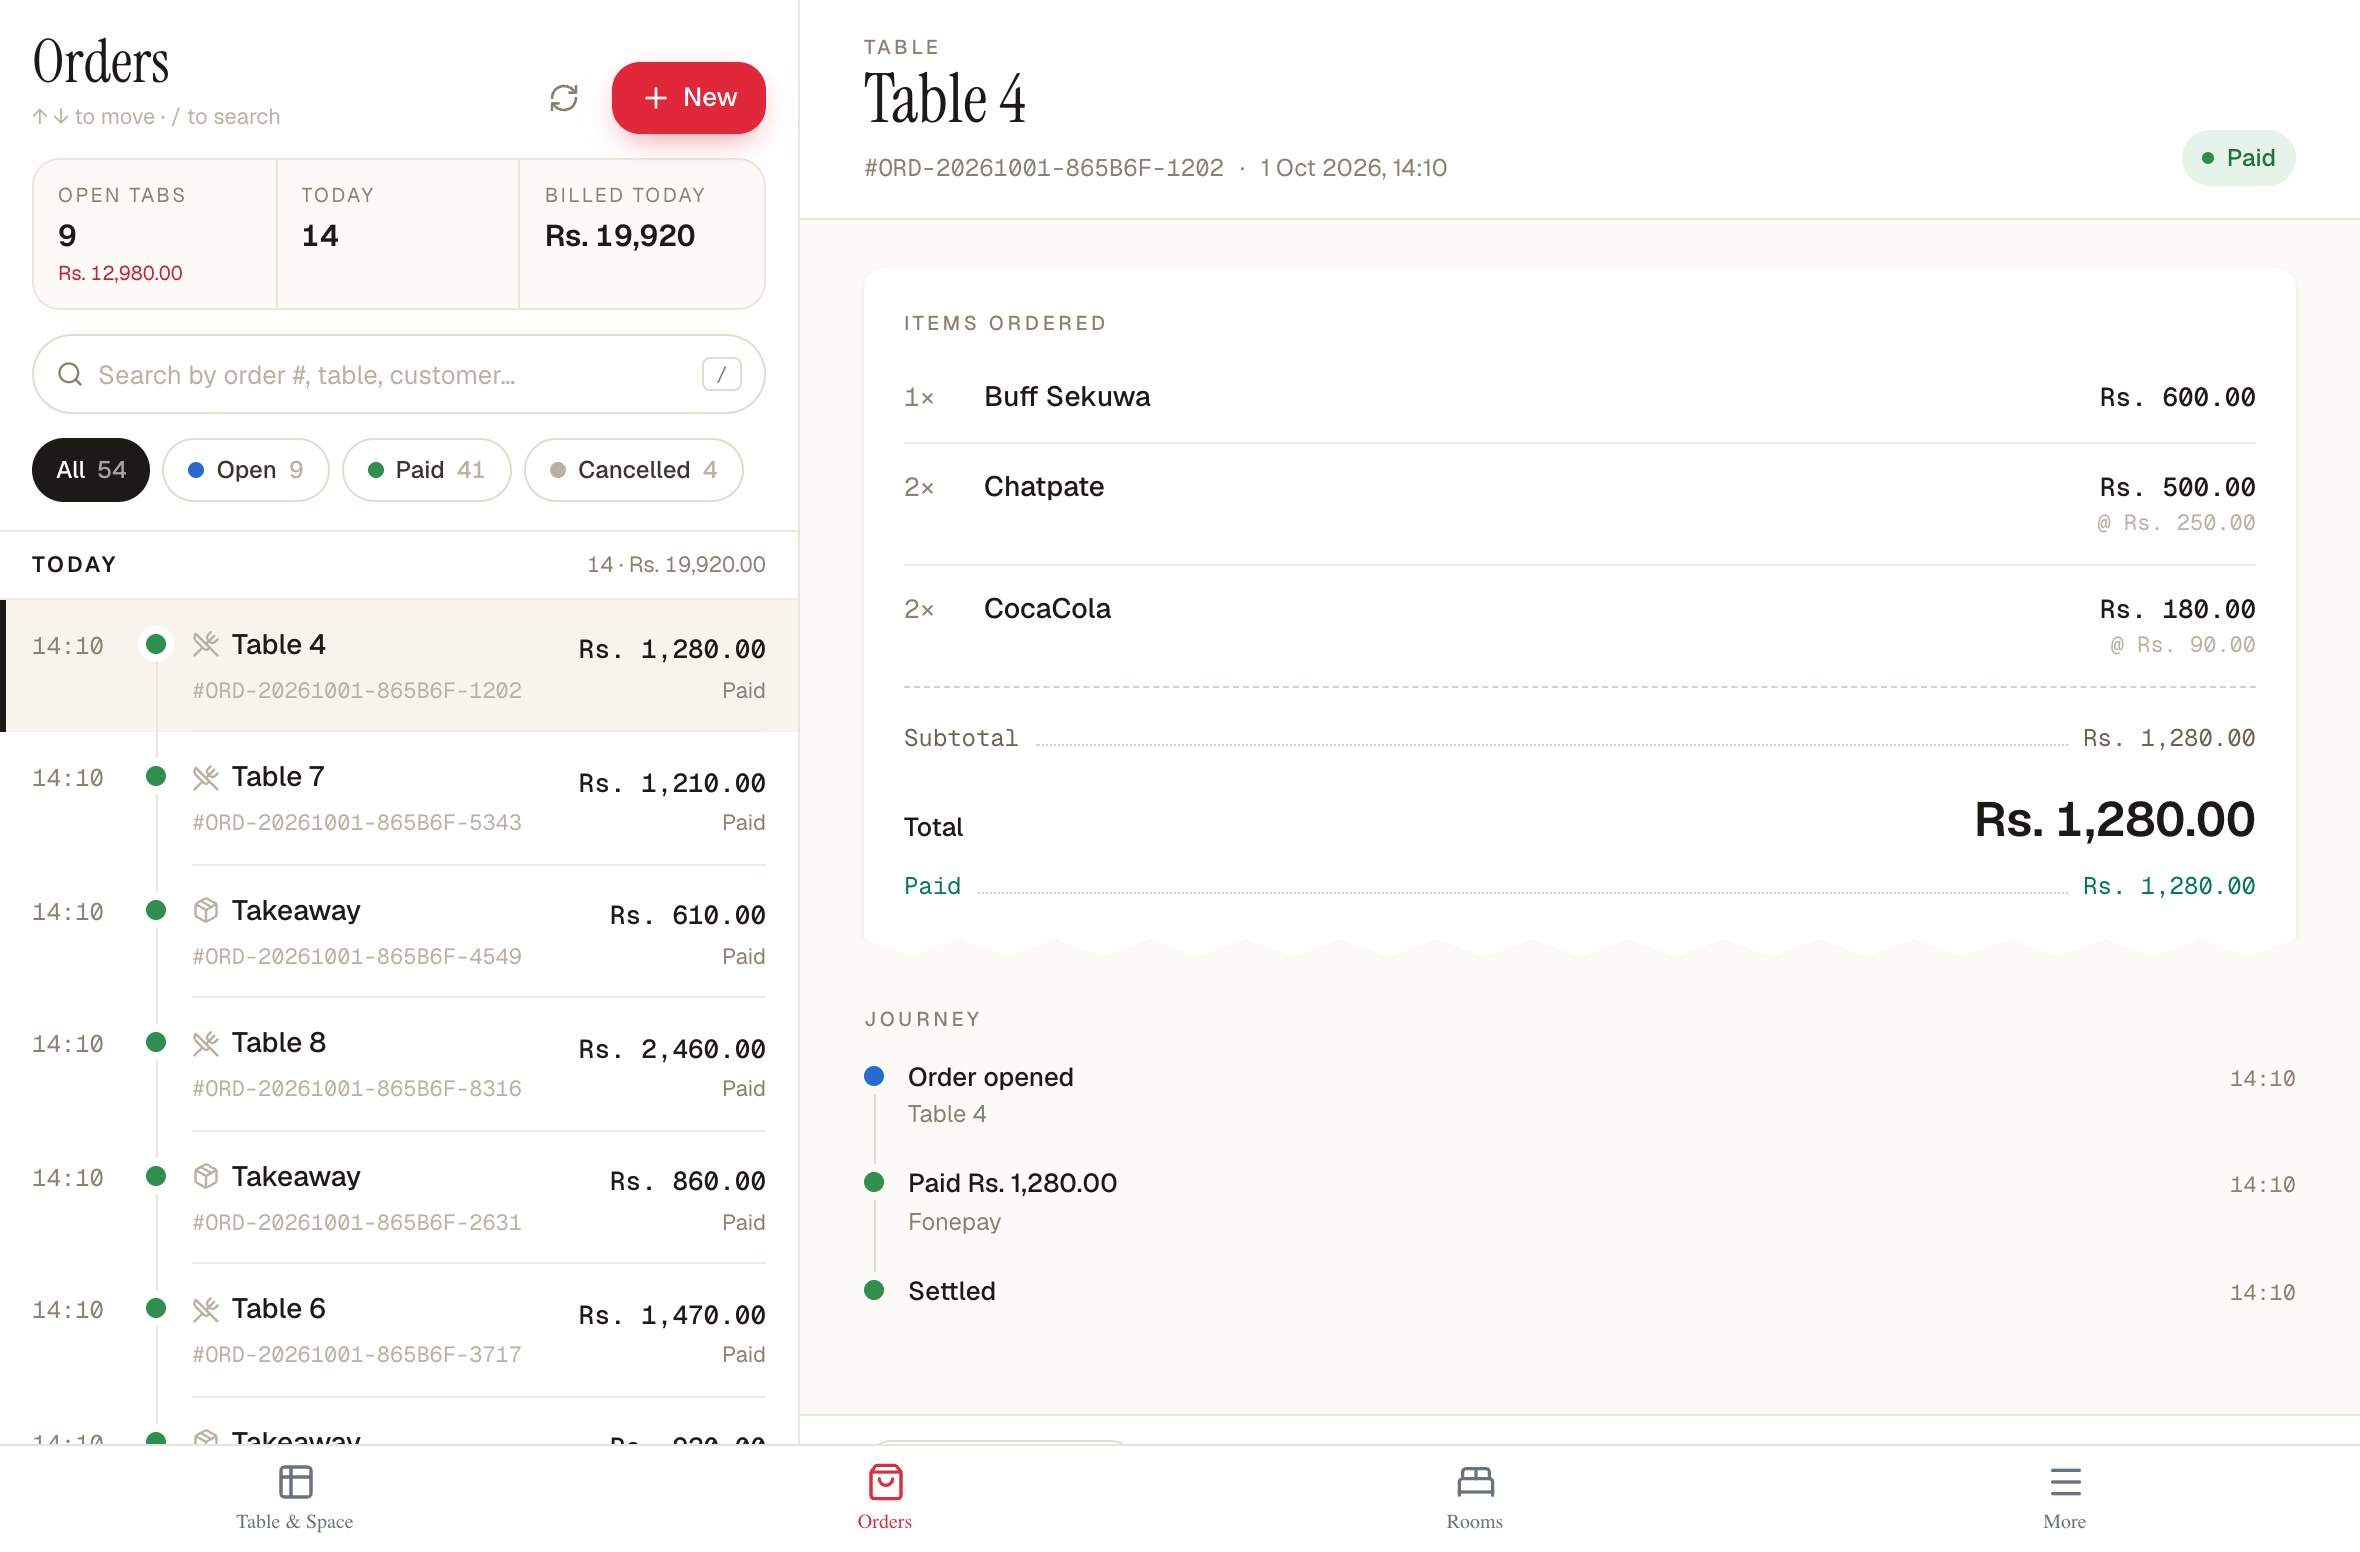Click Rs. 12,980.00 open tabs amount
The width and height of the screenshot is (2360, 1552).
120,273
